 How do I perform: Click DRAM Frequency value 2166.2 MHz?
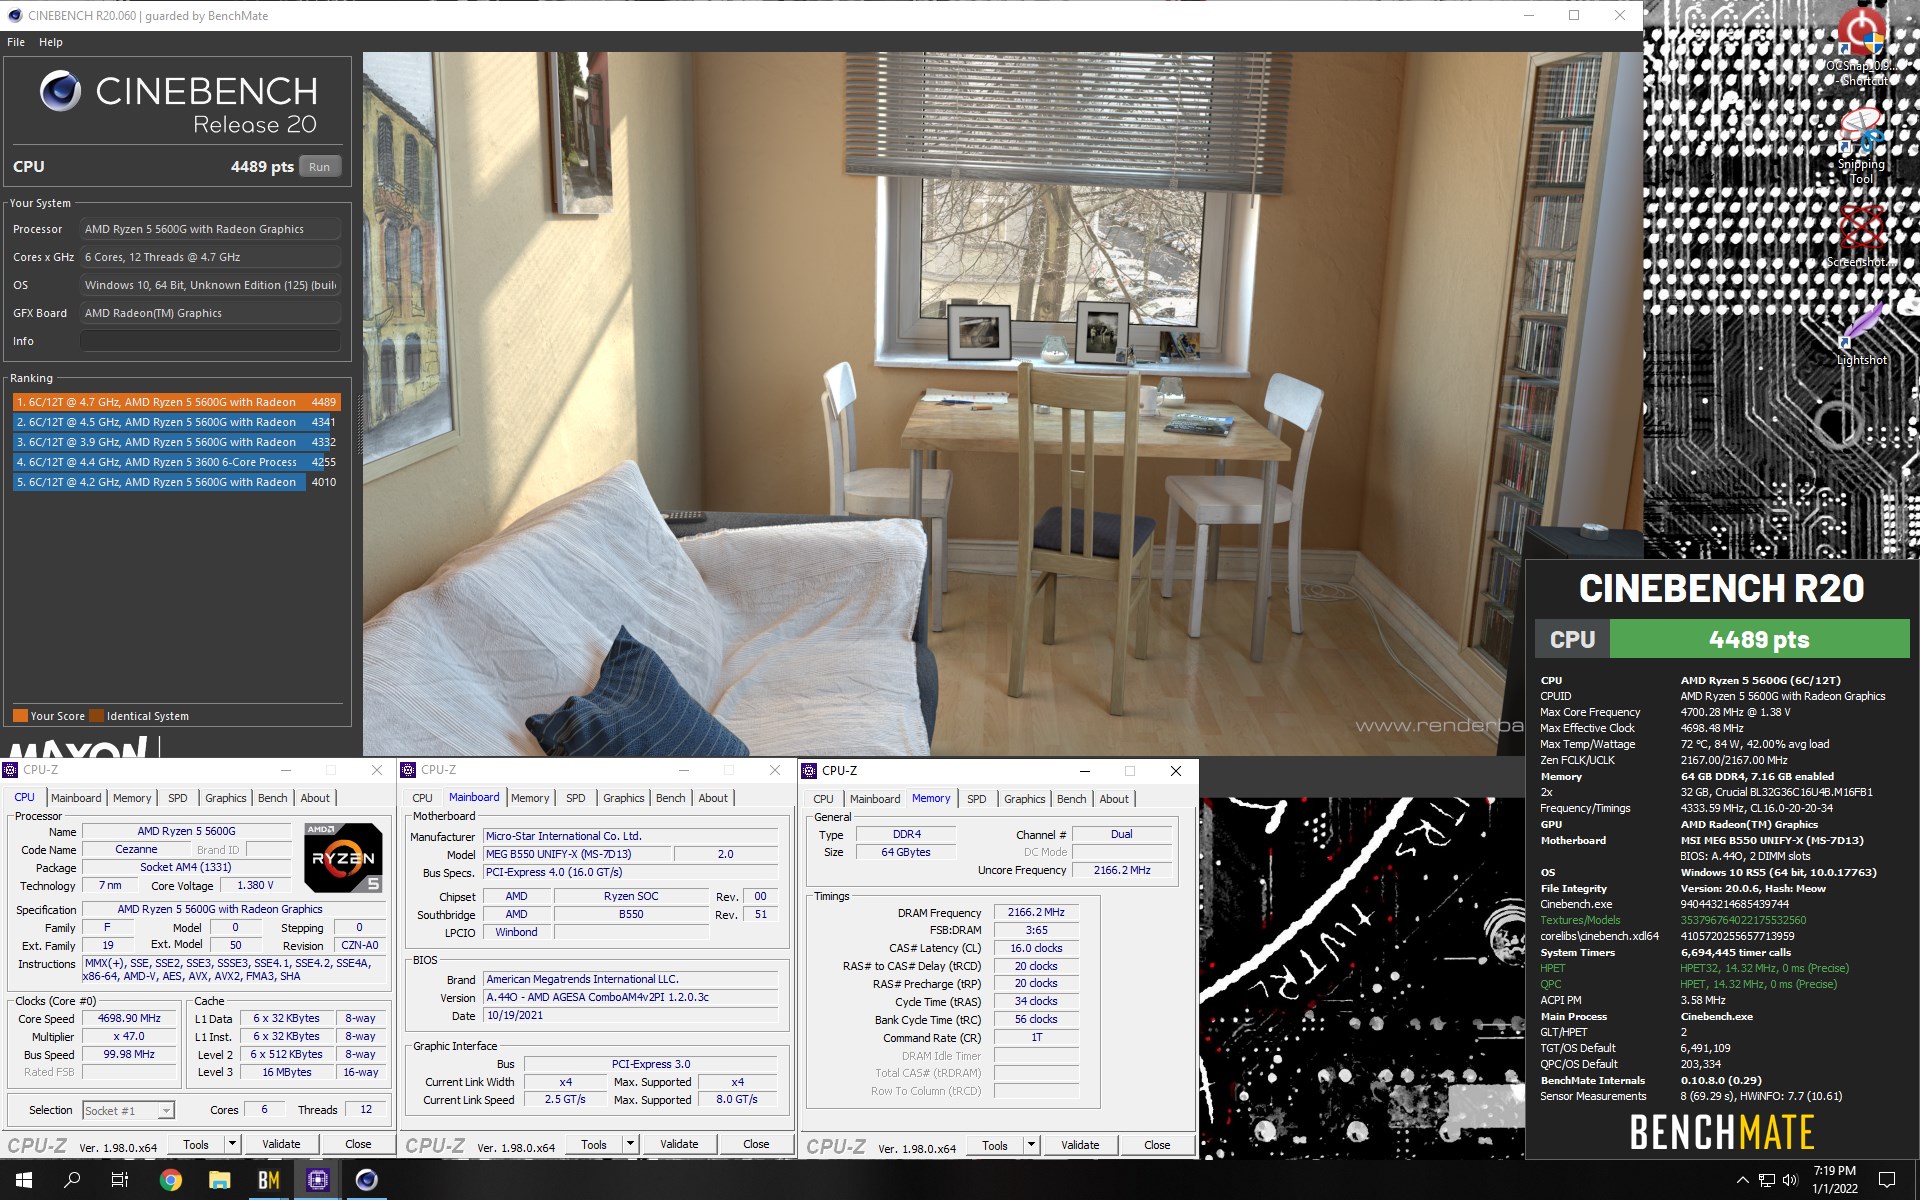(1036, 912)
